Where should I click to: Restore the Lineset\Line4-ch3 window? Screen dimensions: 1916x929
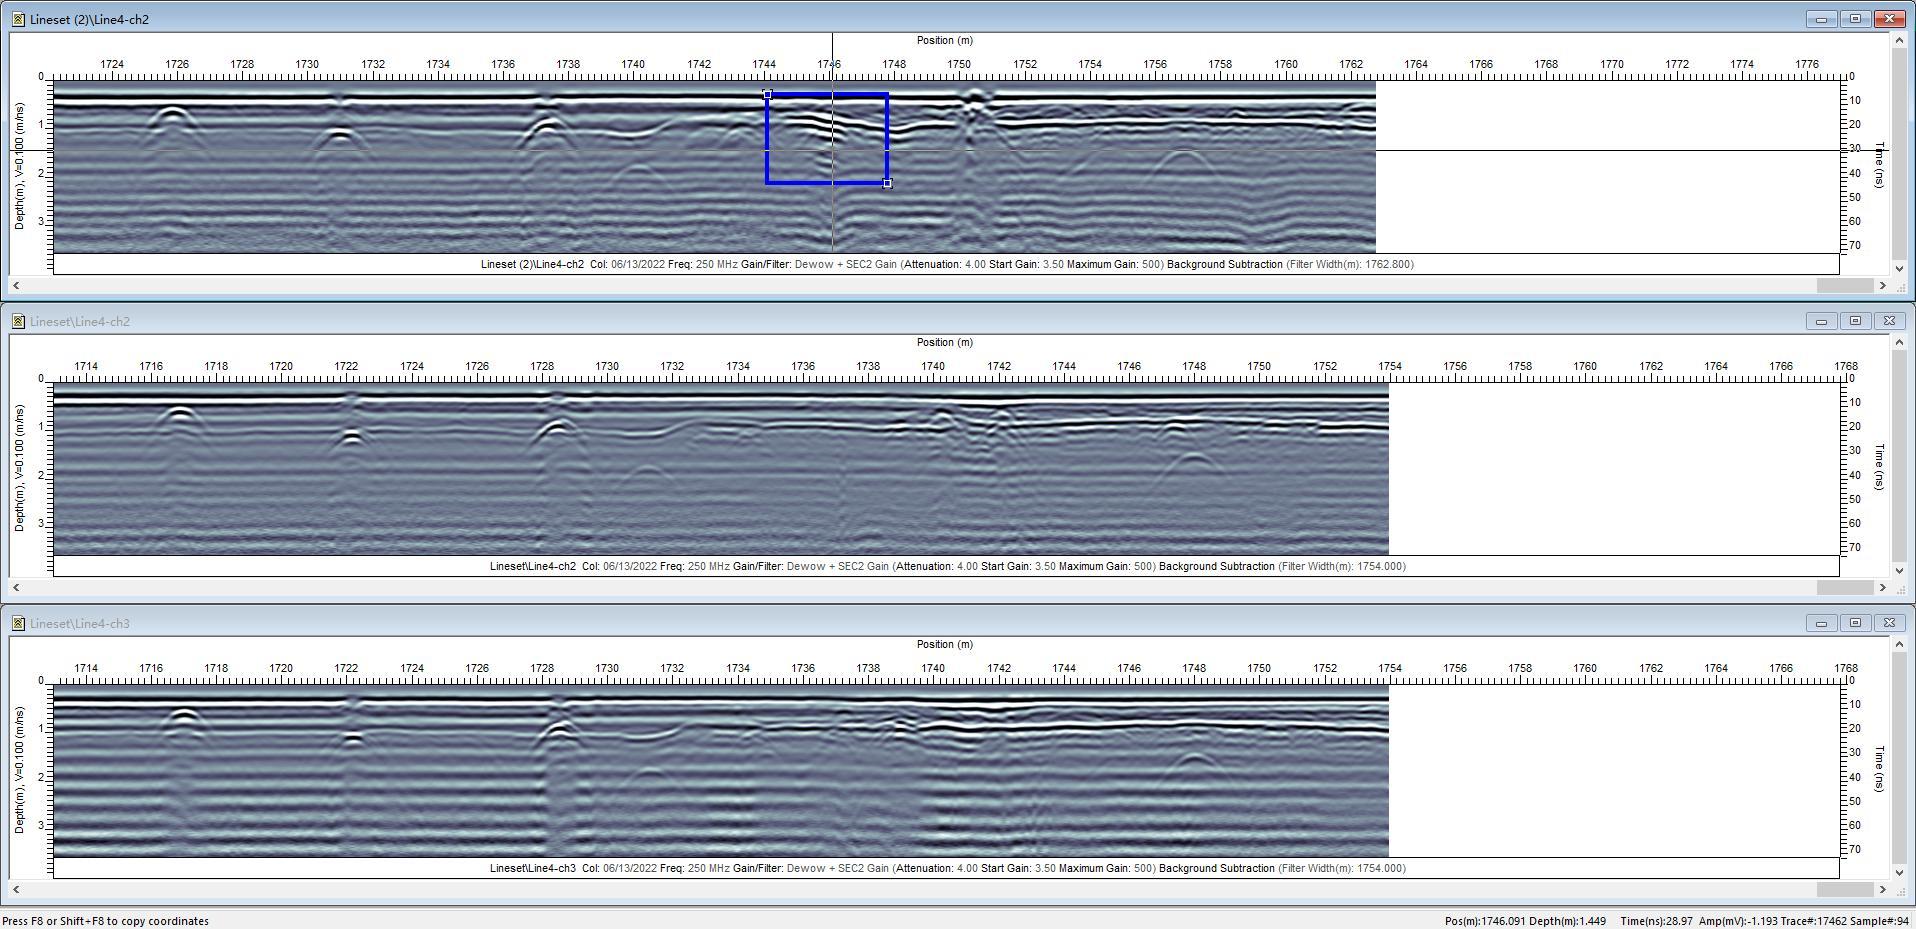[x=1855, y=623]
